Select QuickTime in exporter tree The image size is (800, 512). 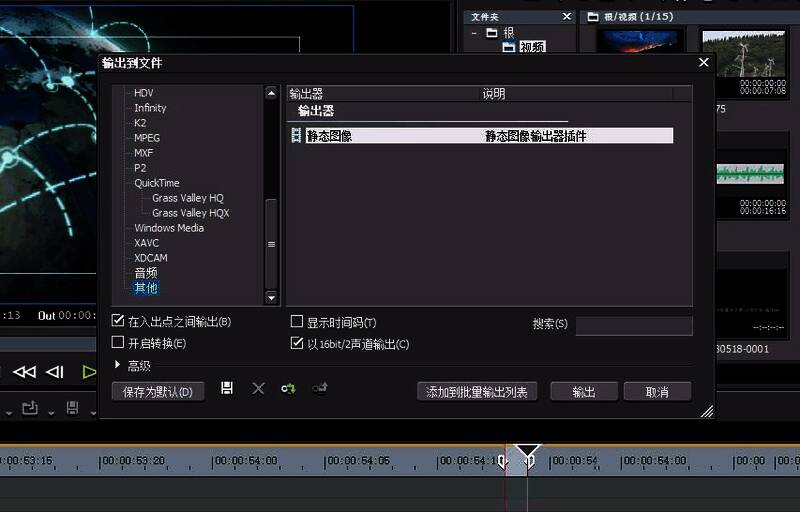coord(157,183)
